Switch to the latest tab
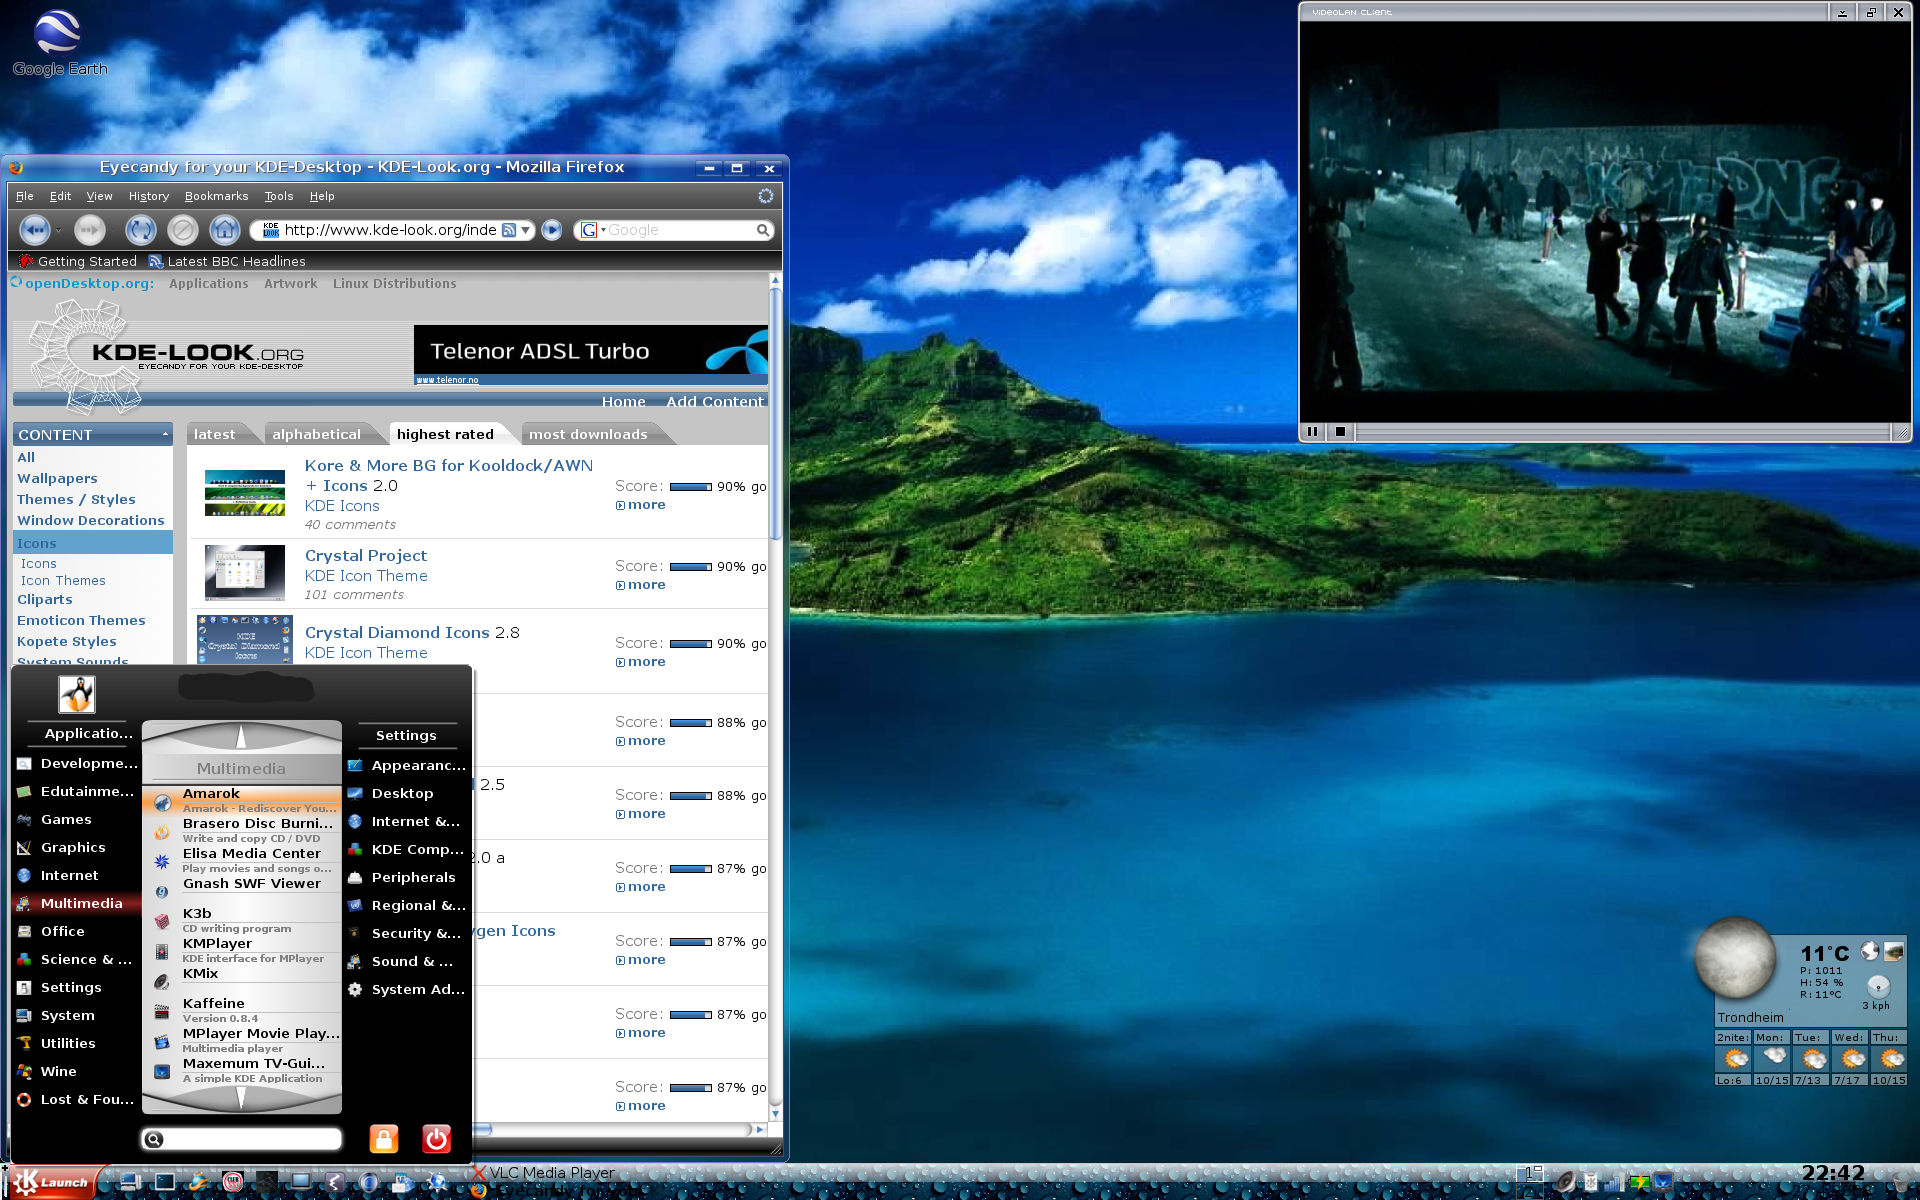 [x=214, y=434]
